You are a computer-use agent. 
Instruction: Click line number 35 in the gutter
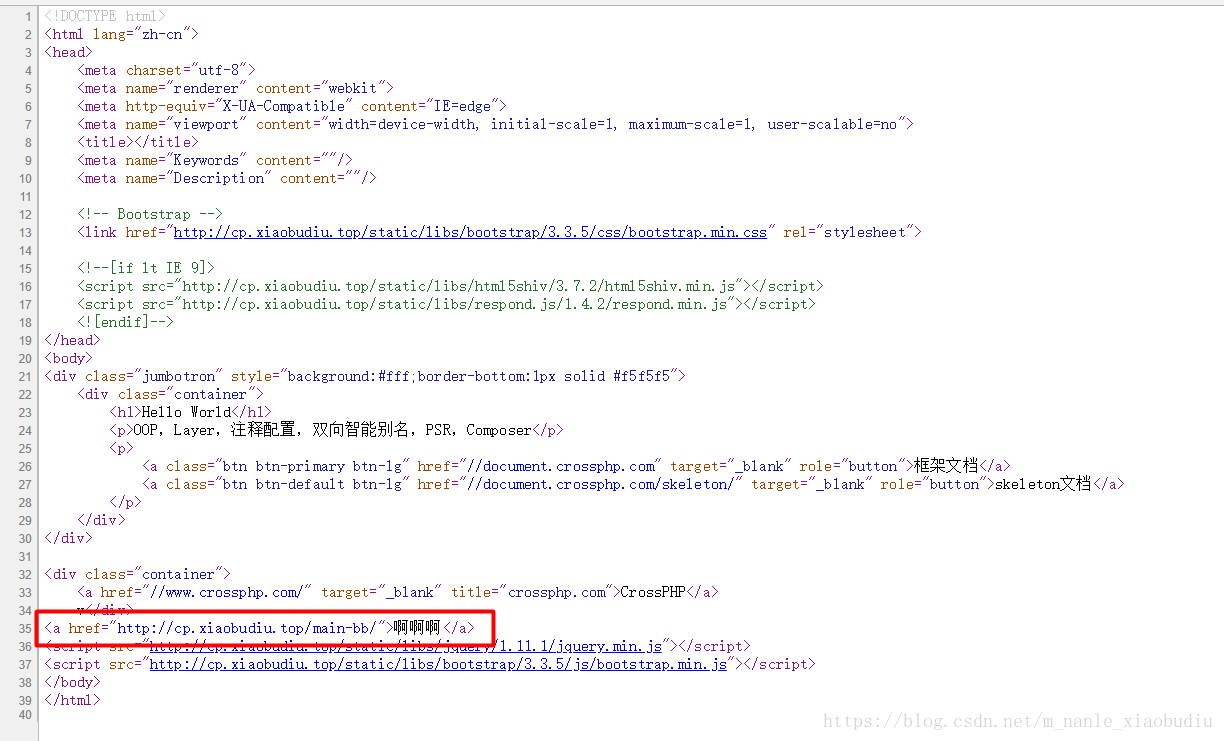click(x=26, y=628)
